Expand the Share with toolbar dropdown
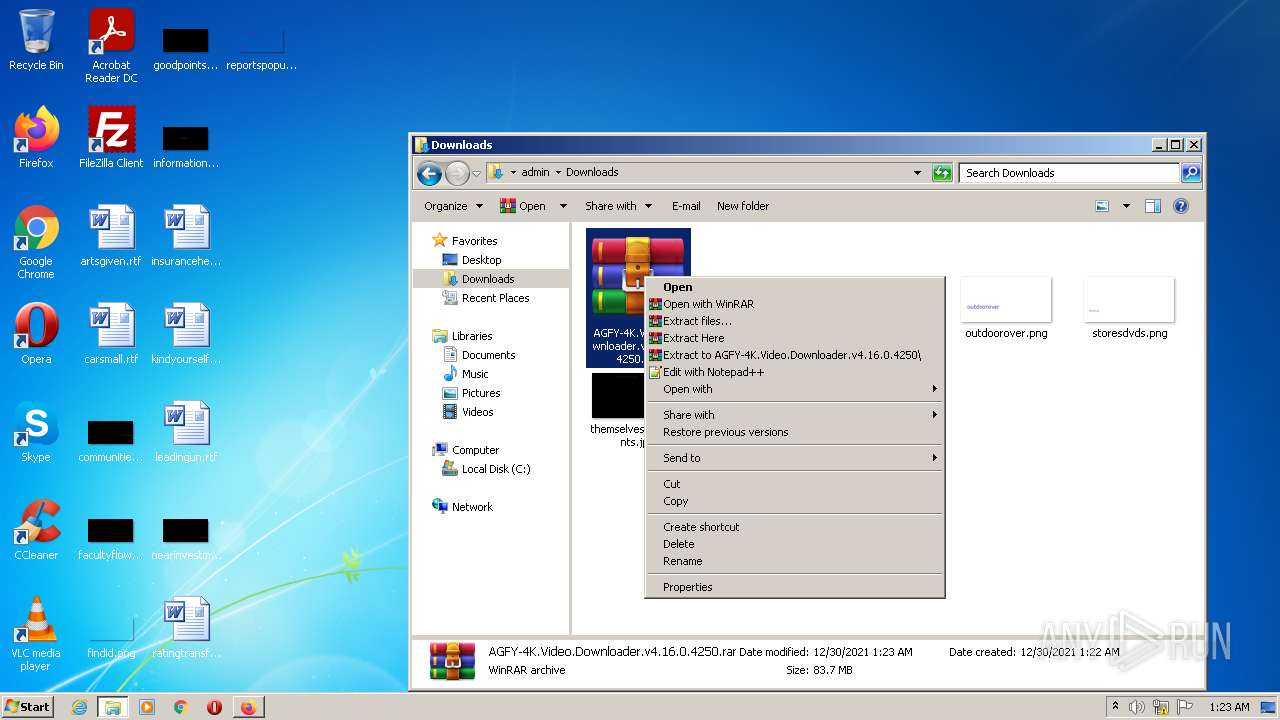The height and width of the screenshot is (720, 1280). click(618, 206)
